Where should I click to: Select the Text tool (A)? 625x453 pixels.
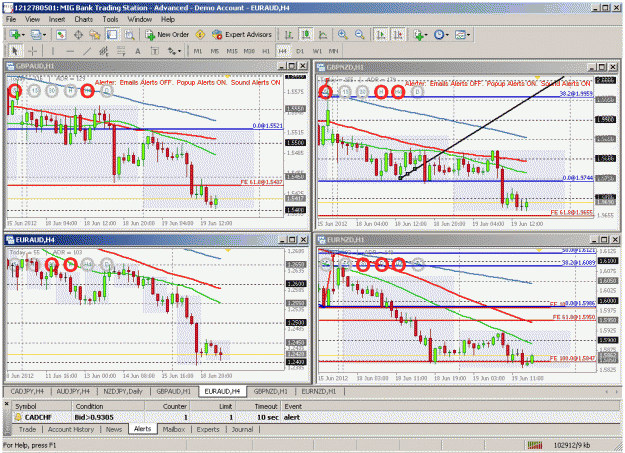coord(138,51)
